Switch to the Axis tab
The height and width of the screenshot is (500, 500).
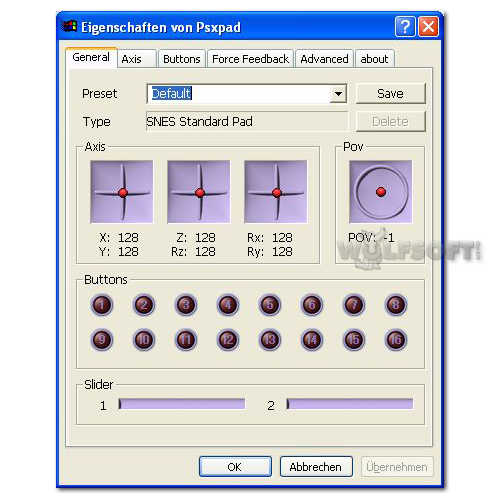click(x=137, y=59)
